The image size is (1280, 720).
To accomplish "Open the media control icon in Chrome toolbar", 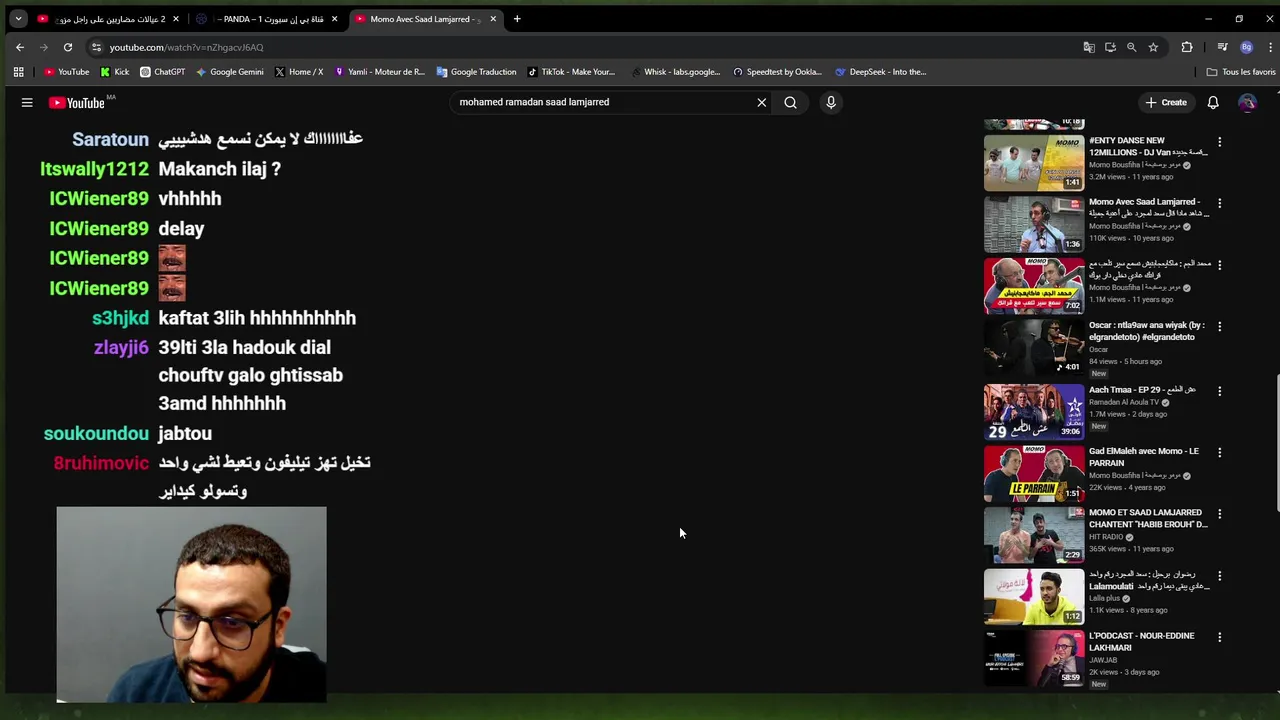I will coord(1222,47).
